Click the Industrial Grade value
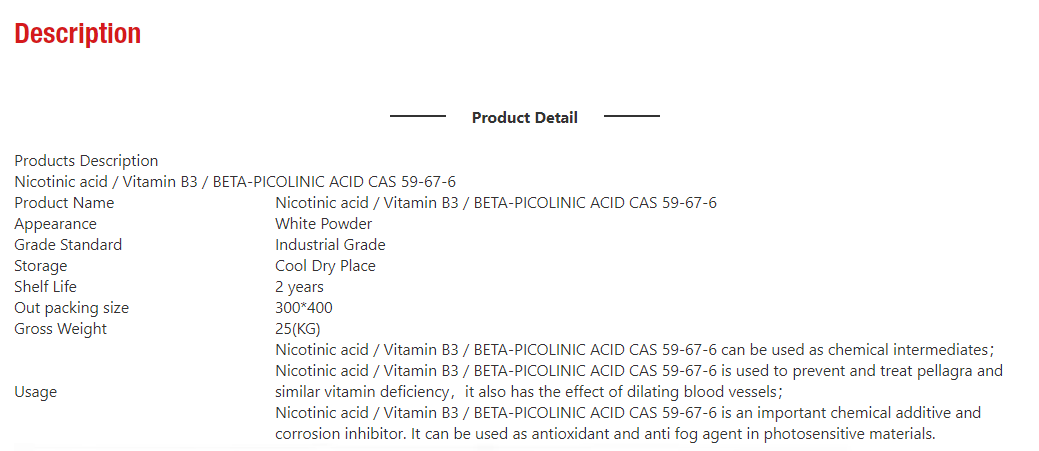This screenshot has width=1039, height=451. point(330,245)
